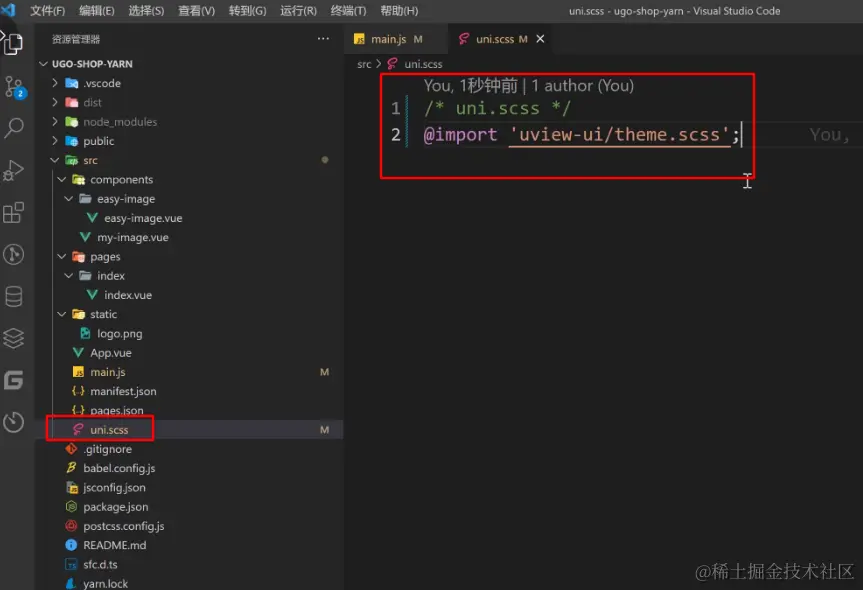The width and height of the screenshot is (863, 590).
Task: Open the Database activity bar icon
Action: pos(14,296)
